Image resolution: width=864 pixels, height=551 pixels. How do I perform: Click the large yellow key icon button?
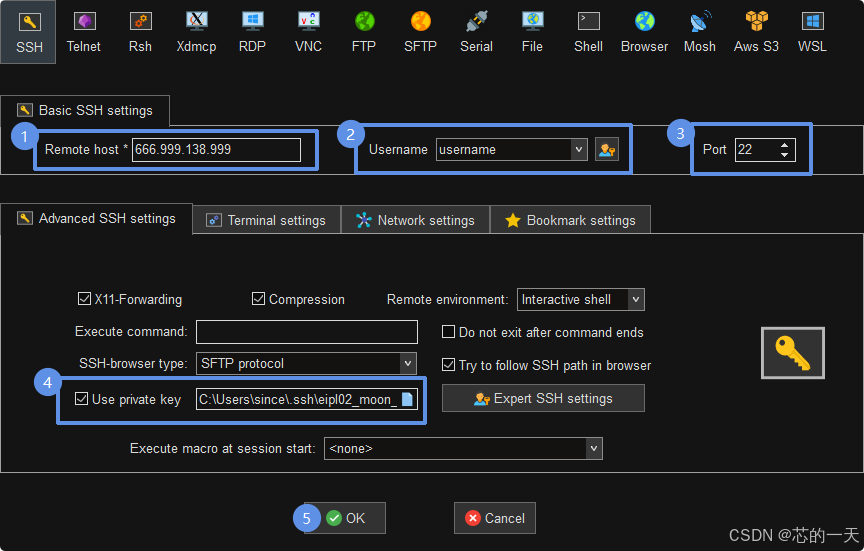pos(792,353)
